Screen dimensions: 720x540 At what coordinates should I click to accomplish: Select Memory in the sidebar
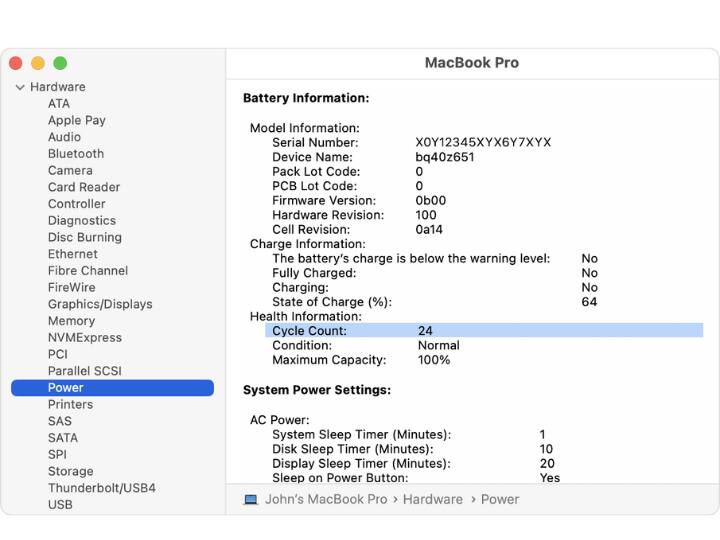tap(71, 321)
